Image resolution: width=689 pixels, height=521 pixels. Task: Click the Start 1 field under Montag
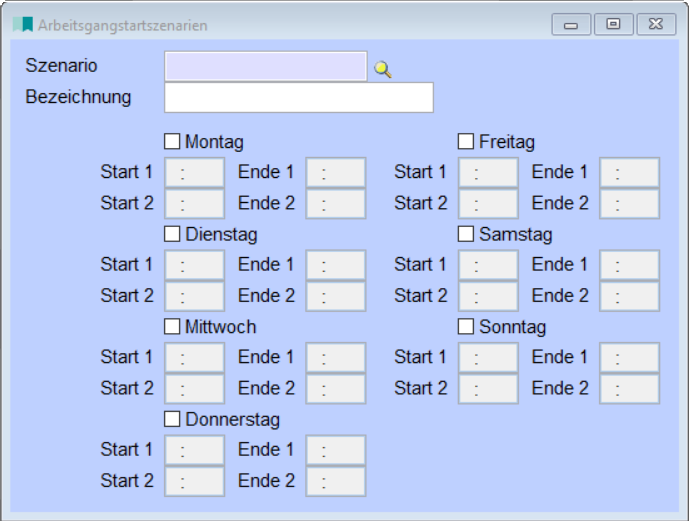194,172
